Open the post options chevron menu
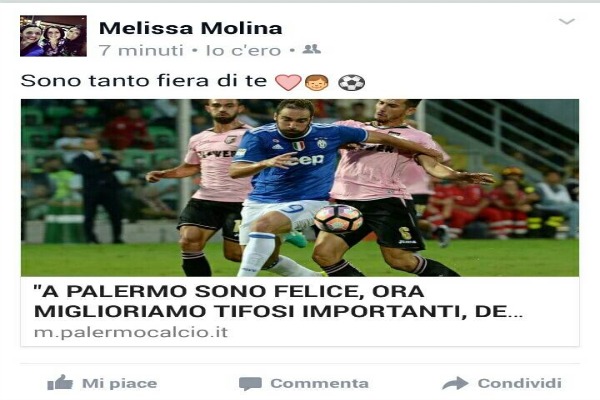The image size is (600, 400). coord(567,21)
